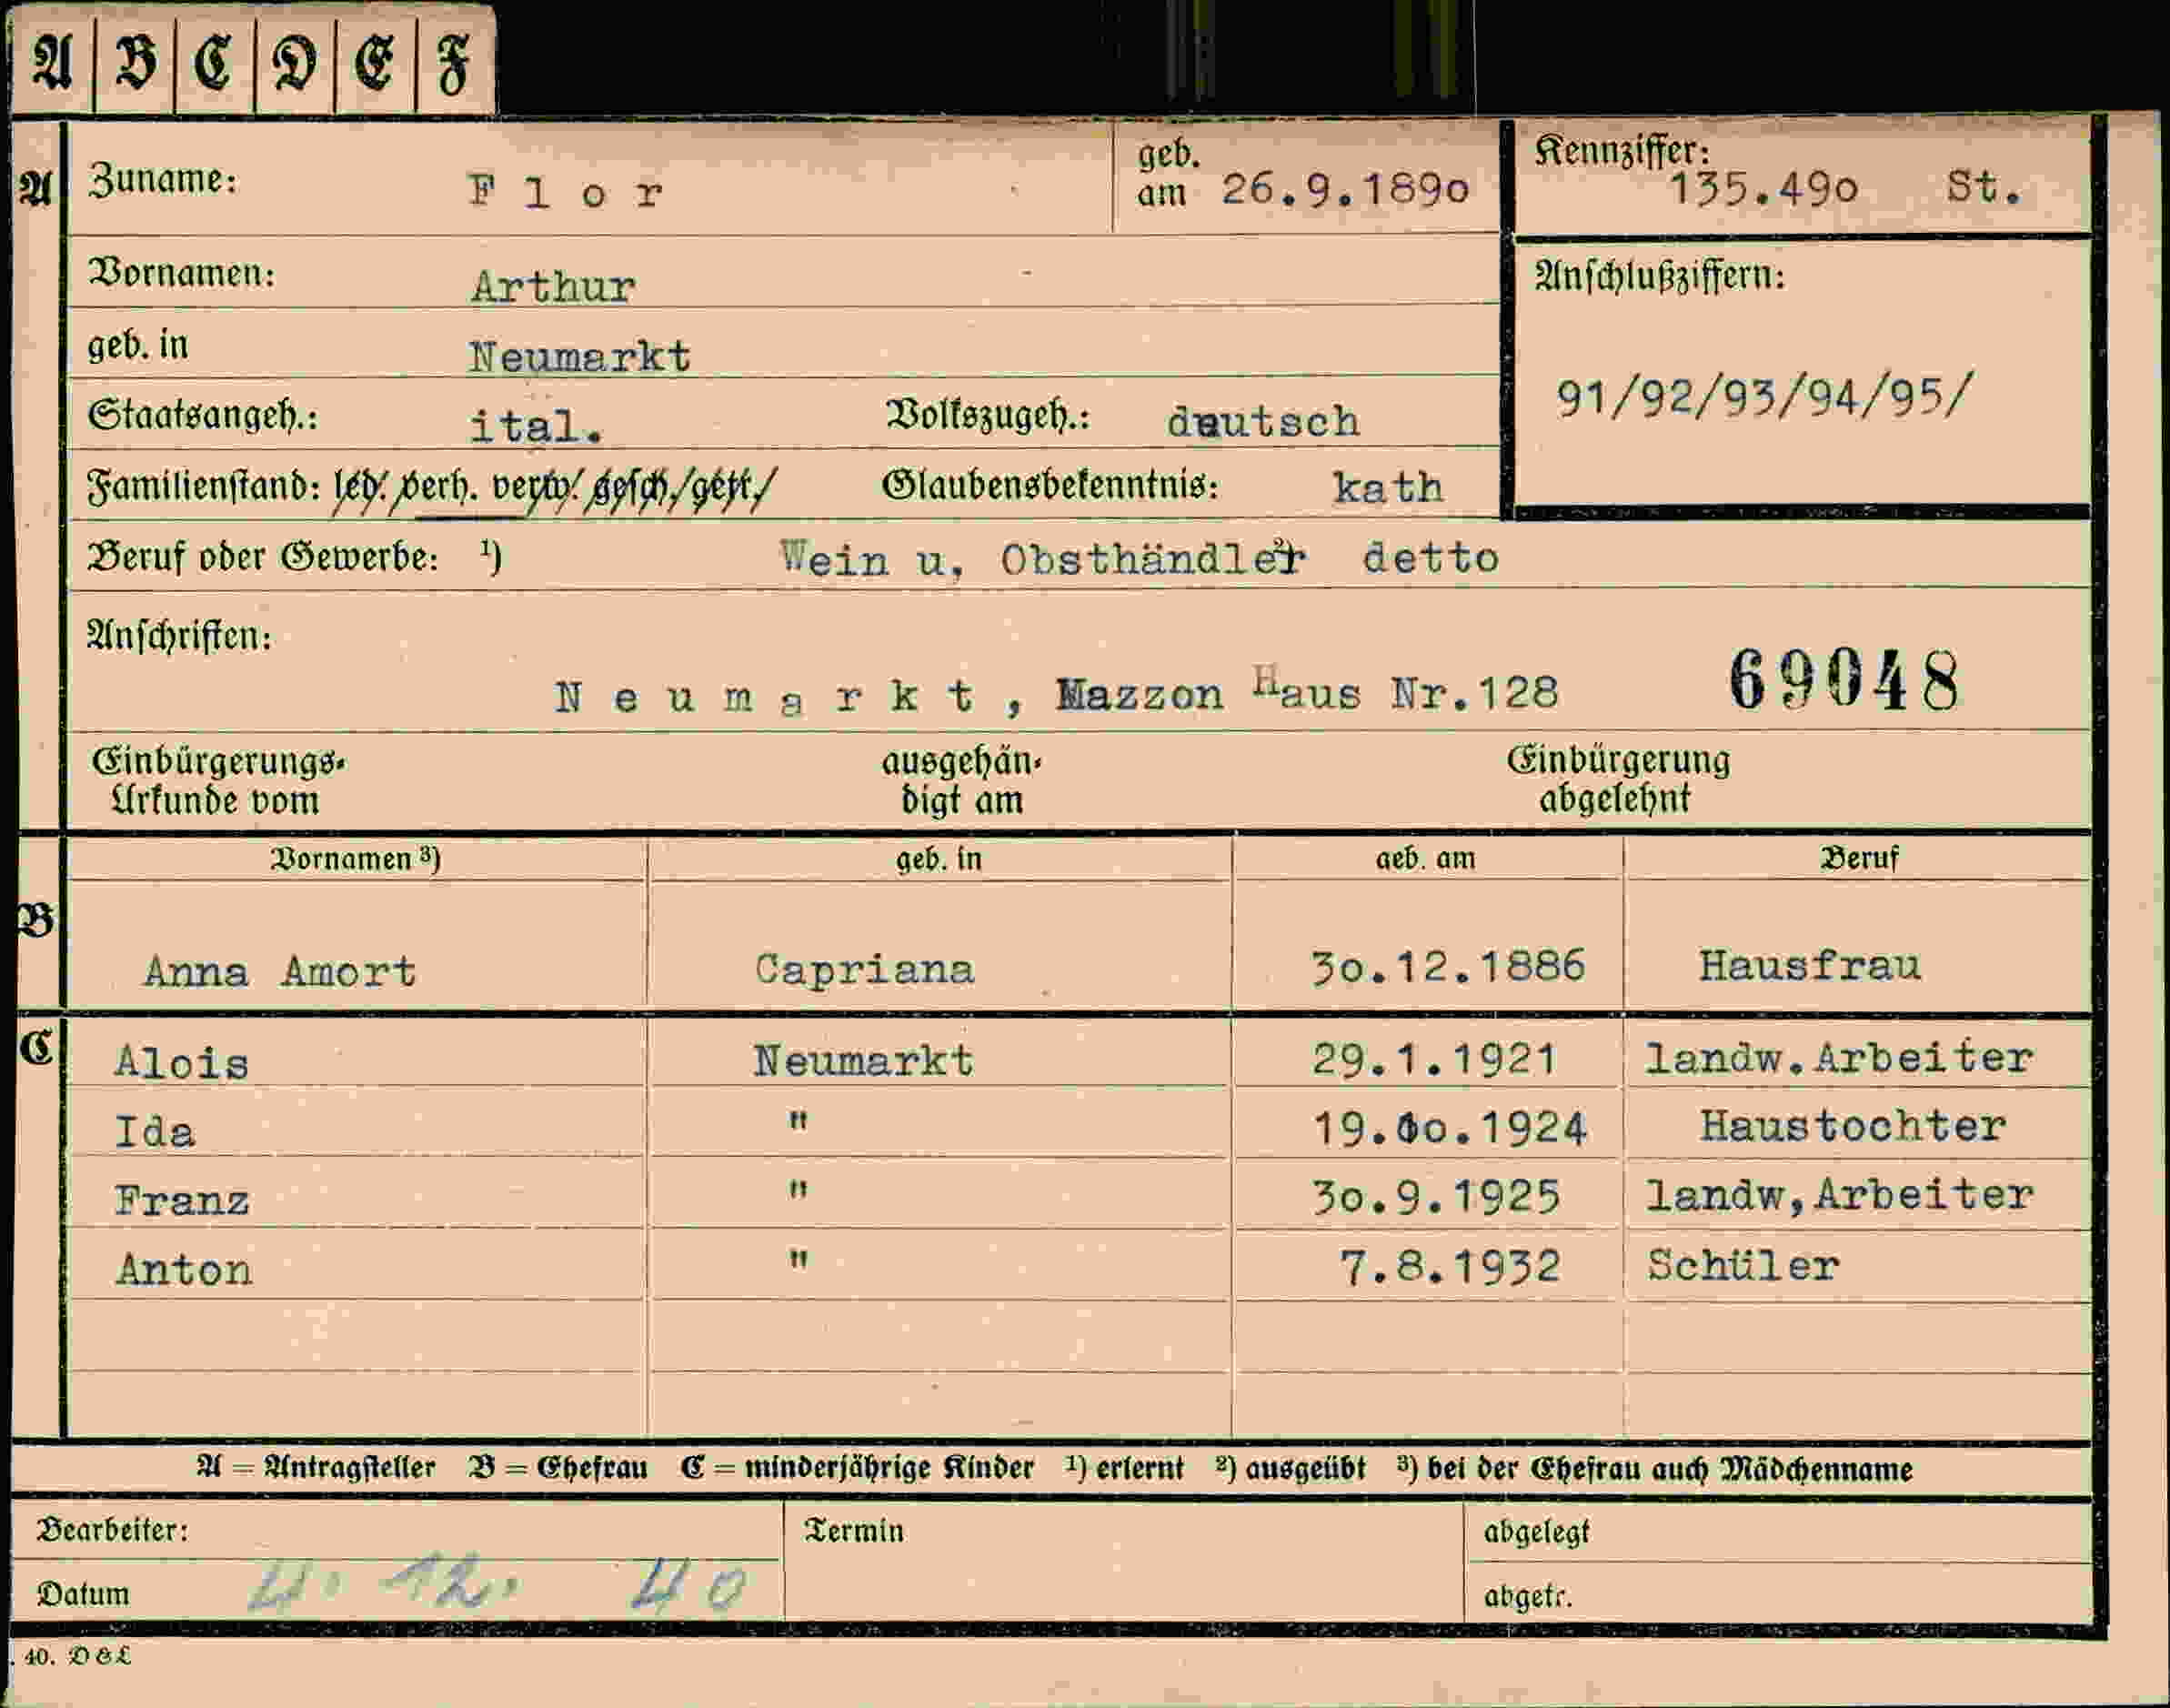Viewport: 2170px width, 1708px height.
Task: Click the index tab letter B
Action: (135, 63)
